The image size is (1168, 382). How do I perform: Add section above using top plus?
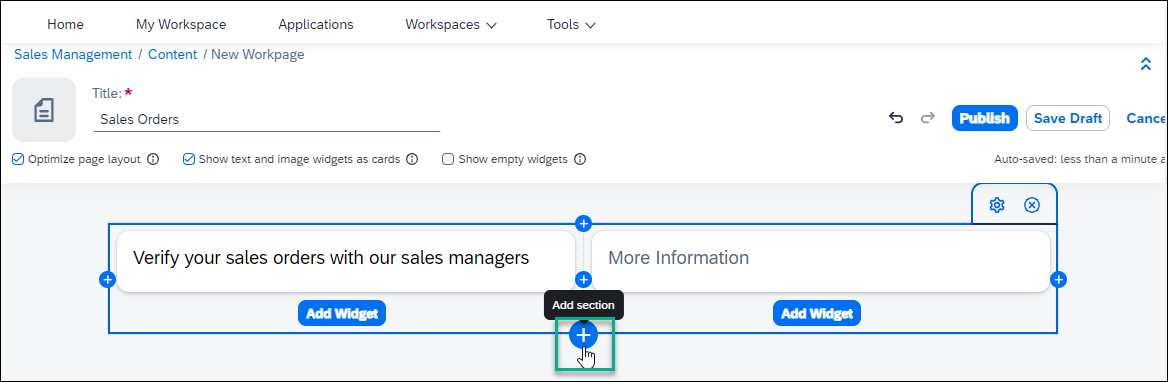click(x=583, y=223)
